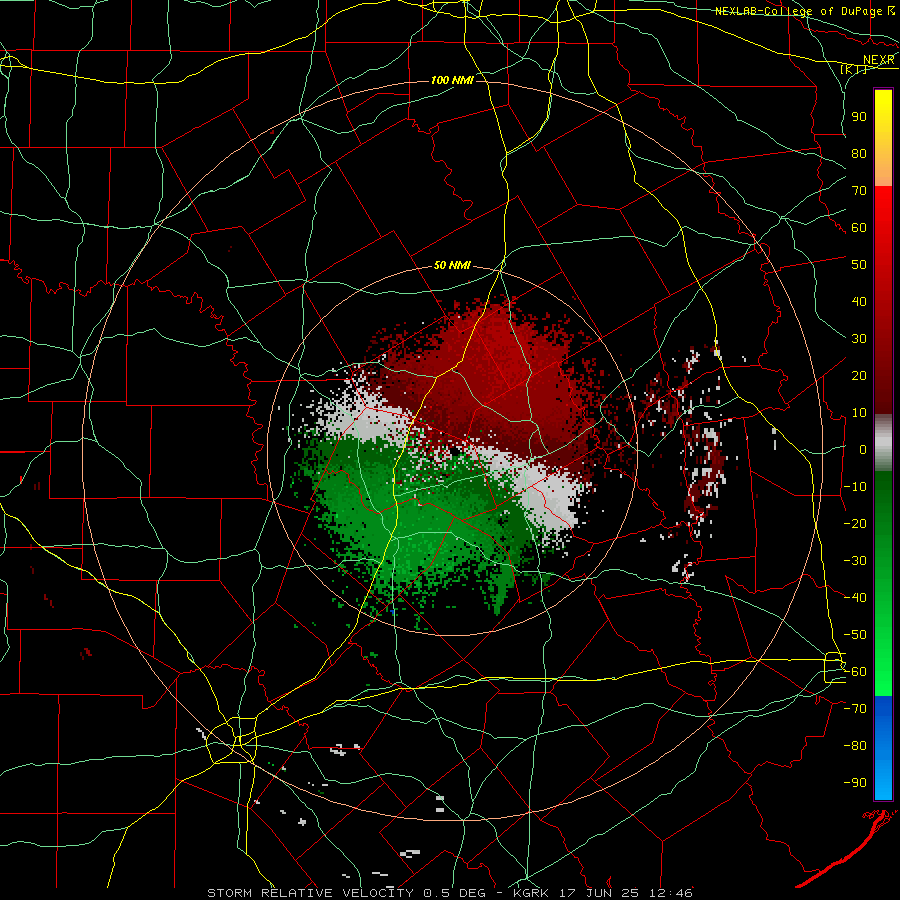The height and width of the screenshot is (900, 900).
Task: Click the "70" value on the velocity scale
Action: point(859,191)
